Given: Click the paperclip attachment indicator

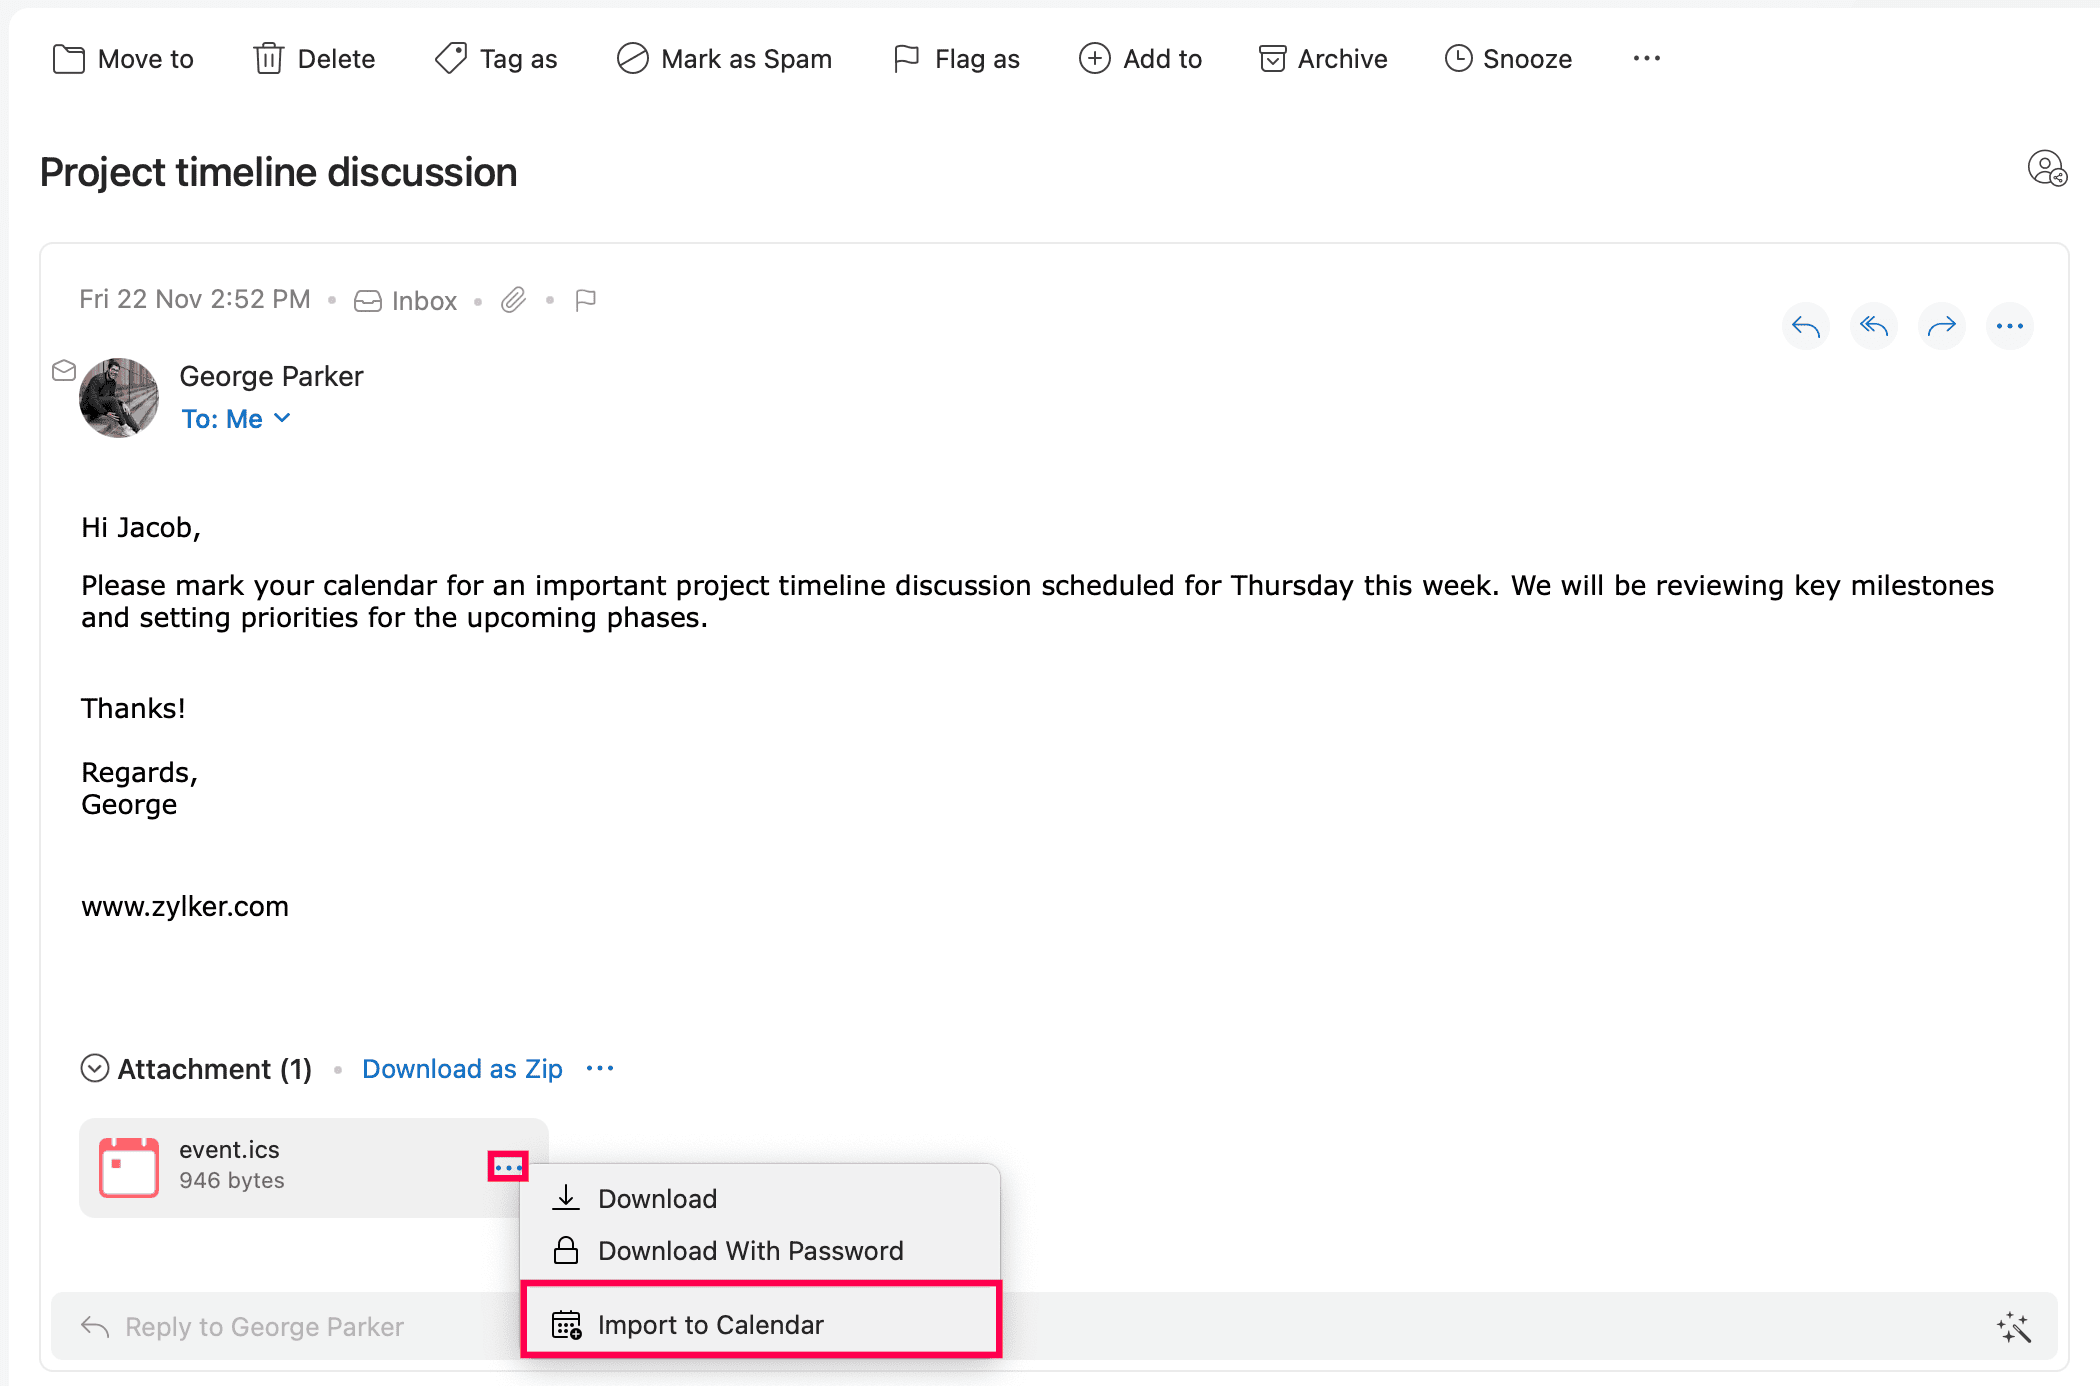Looking at the screenshot, I should (513, 300).
